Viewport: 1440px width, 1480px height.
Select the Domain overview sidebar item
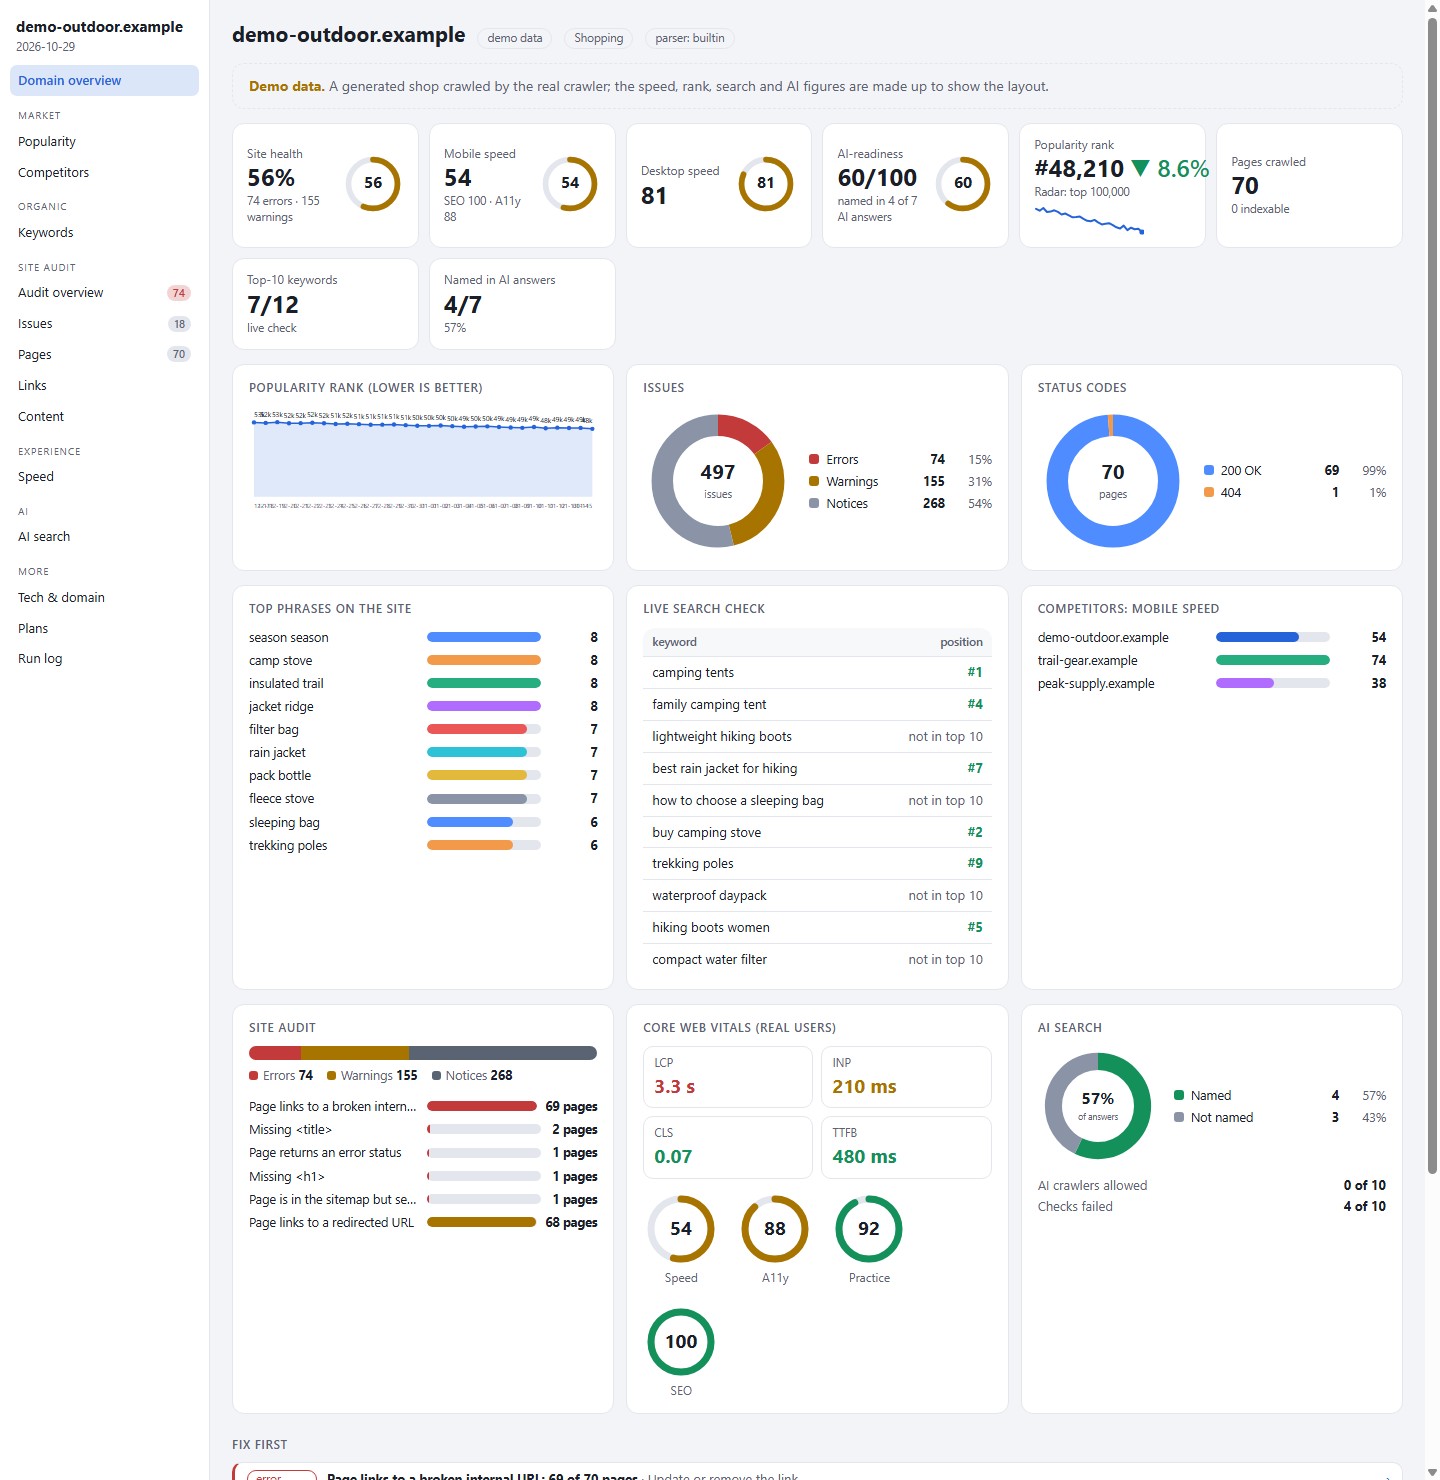tap(104, 81)
